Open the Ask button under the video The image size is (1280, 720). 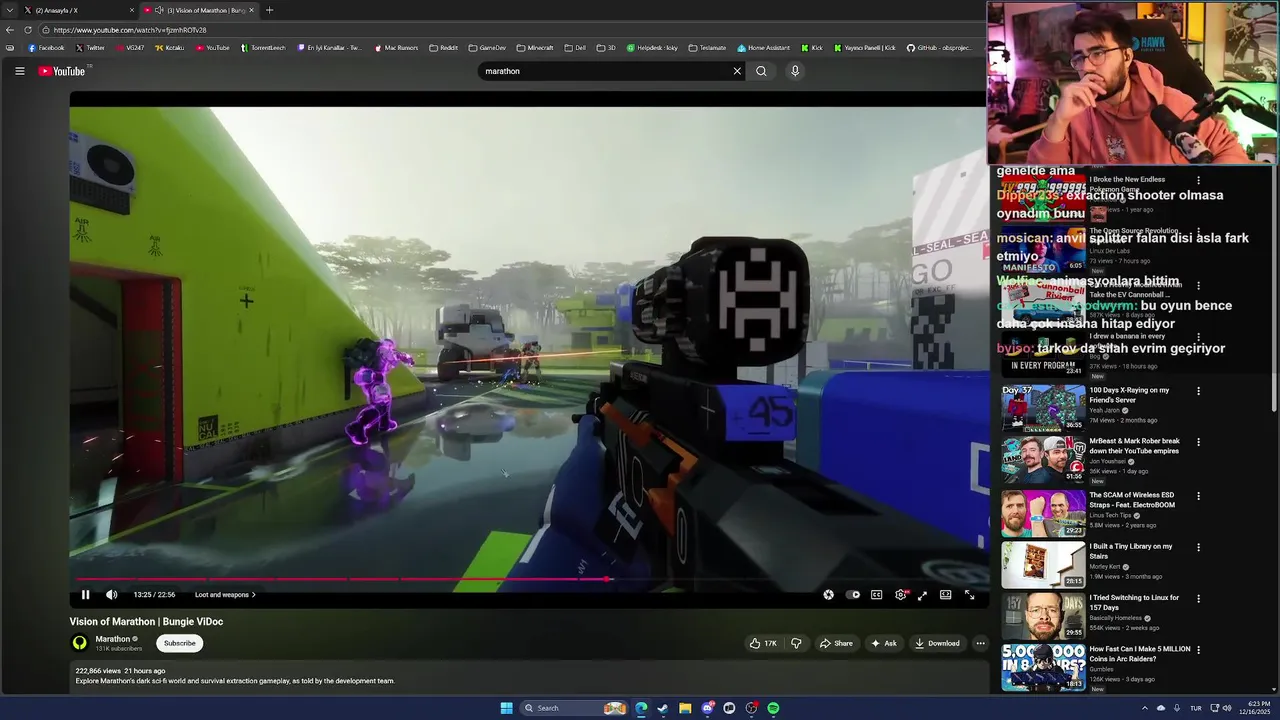coord(884,643)
